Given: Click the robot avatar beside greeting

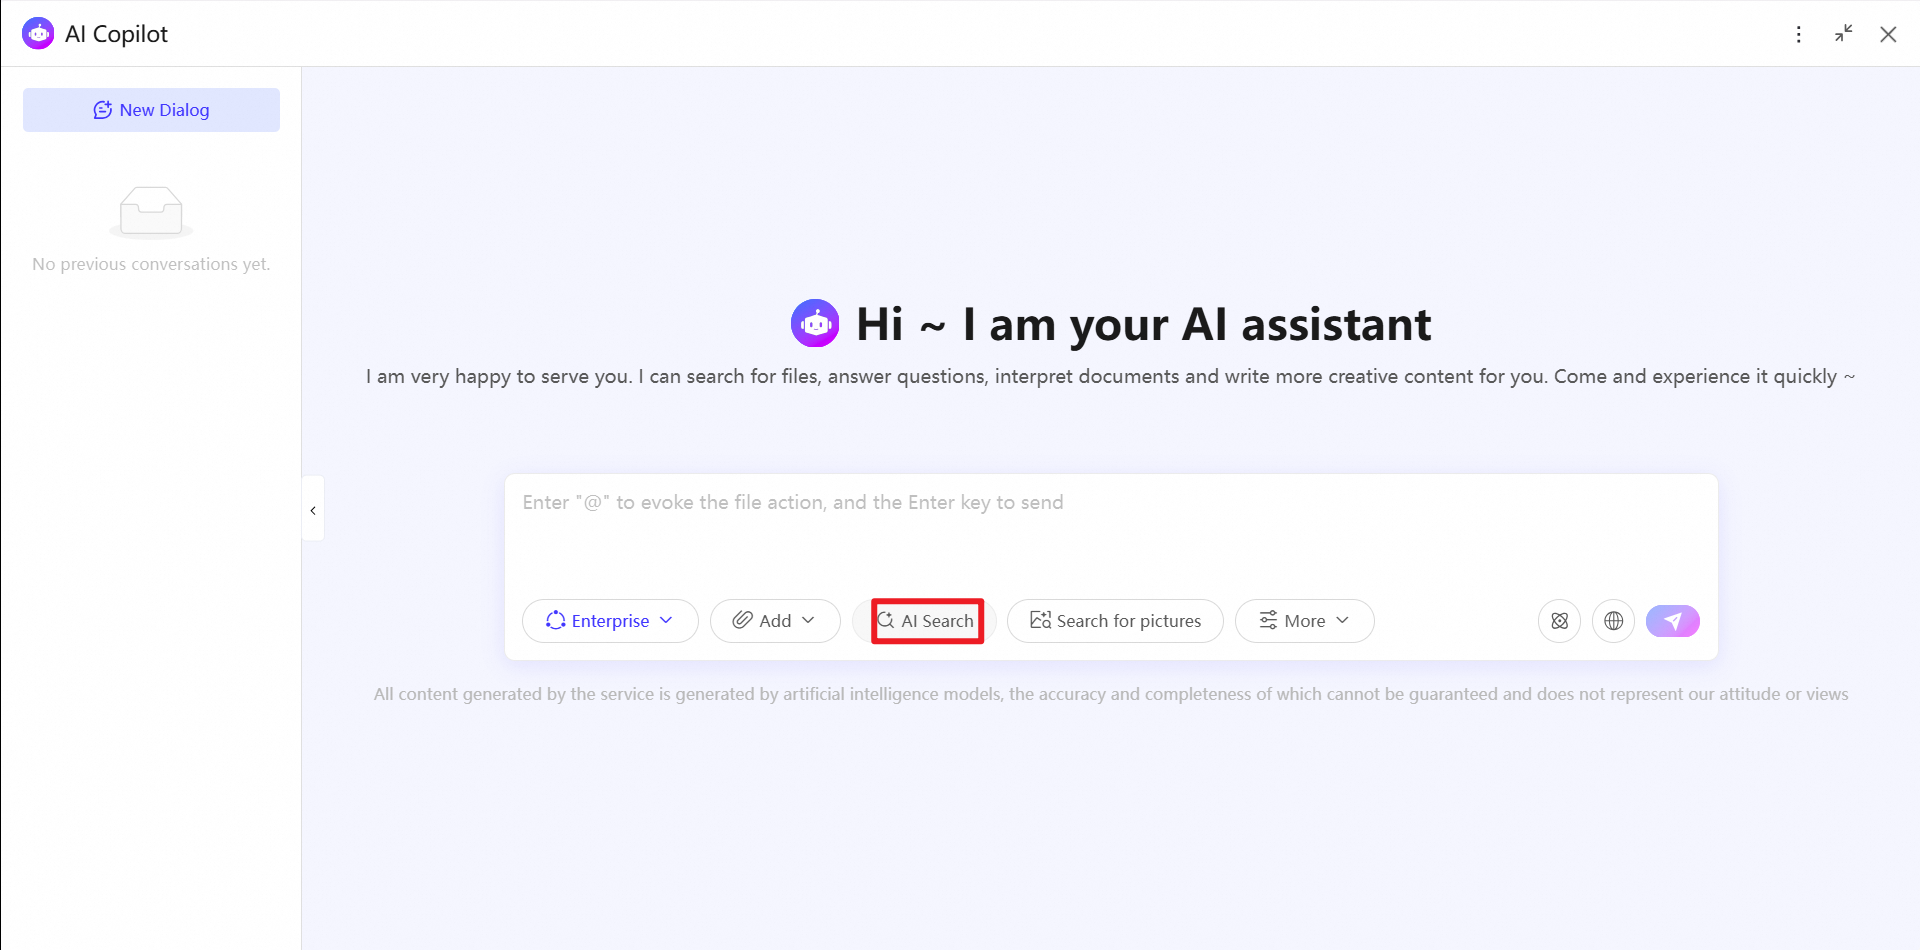Looking at the screenshot, I should click(815, 323).
